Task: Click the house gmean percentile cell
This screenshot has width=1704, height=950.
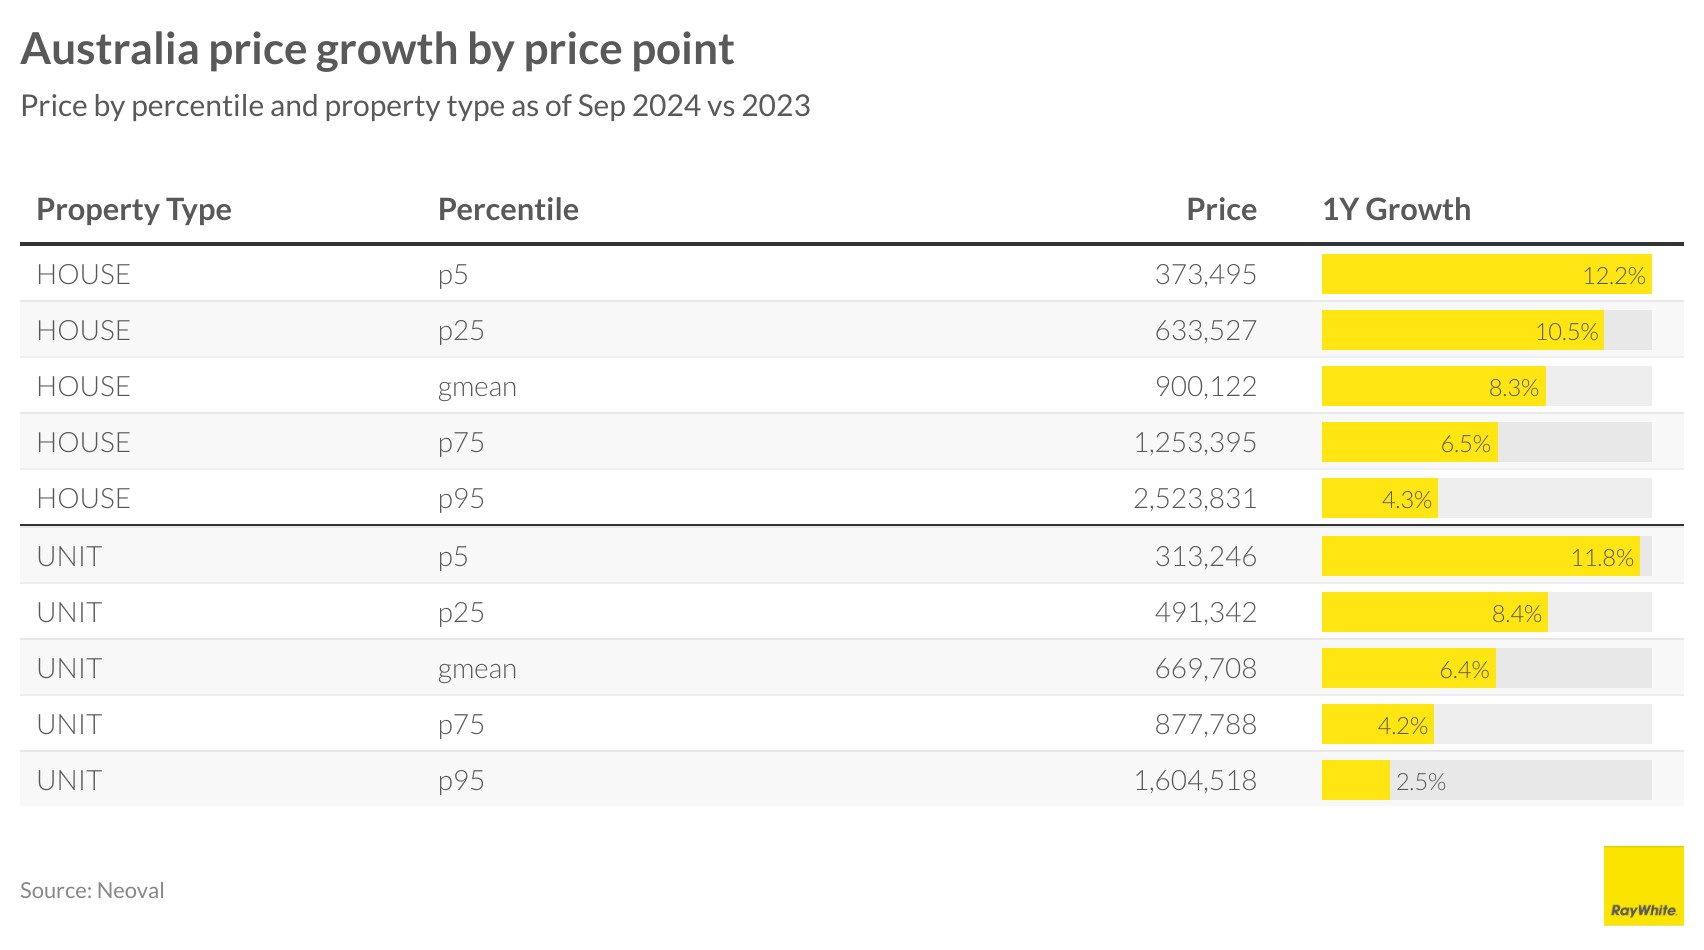Action: coord(477,386)
